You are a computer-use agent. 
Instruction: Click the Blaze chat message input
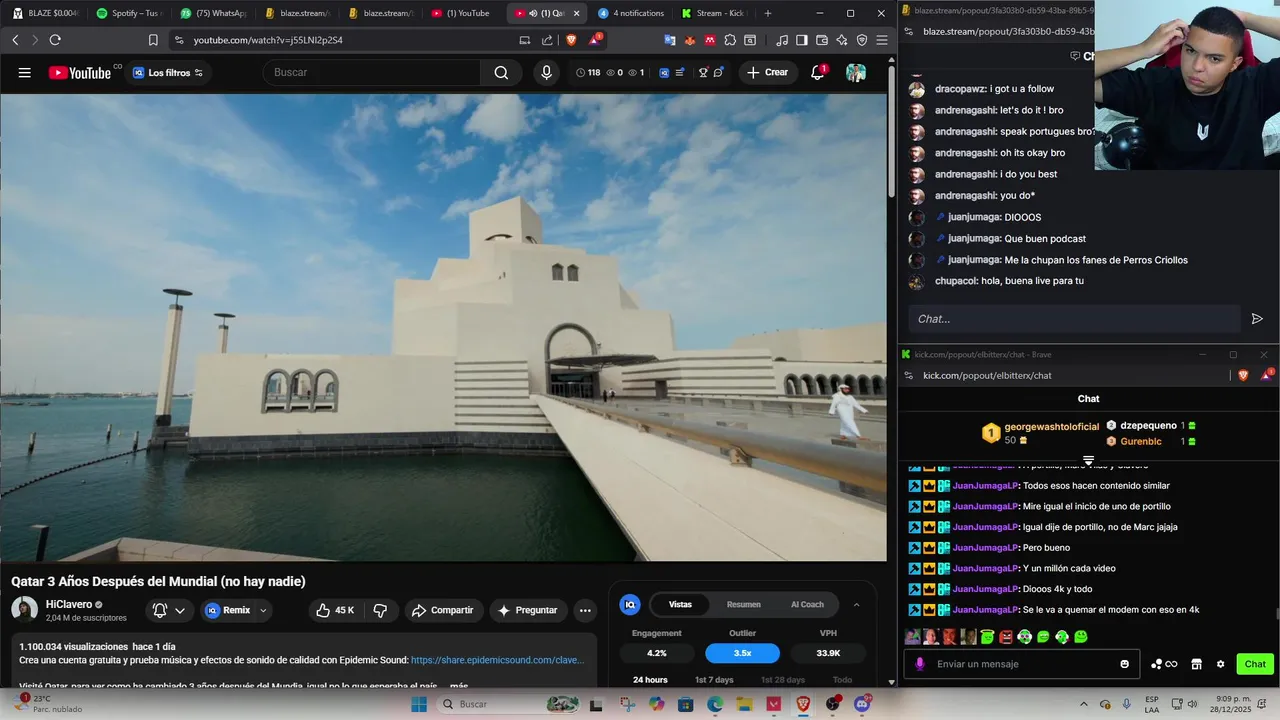(1074, 319)
